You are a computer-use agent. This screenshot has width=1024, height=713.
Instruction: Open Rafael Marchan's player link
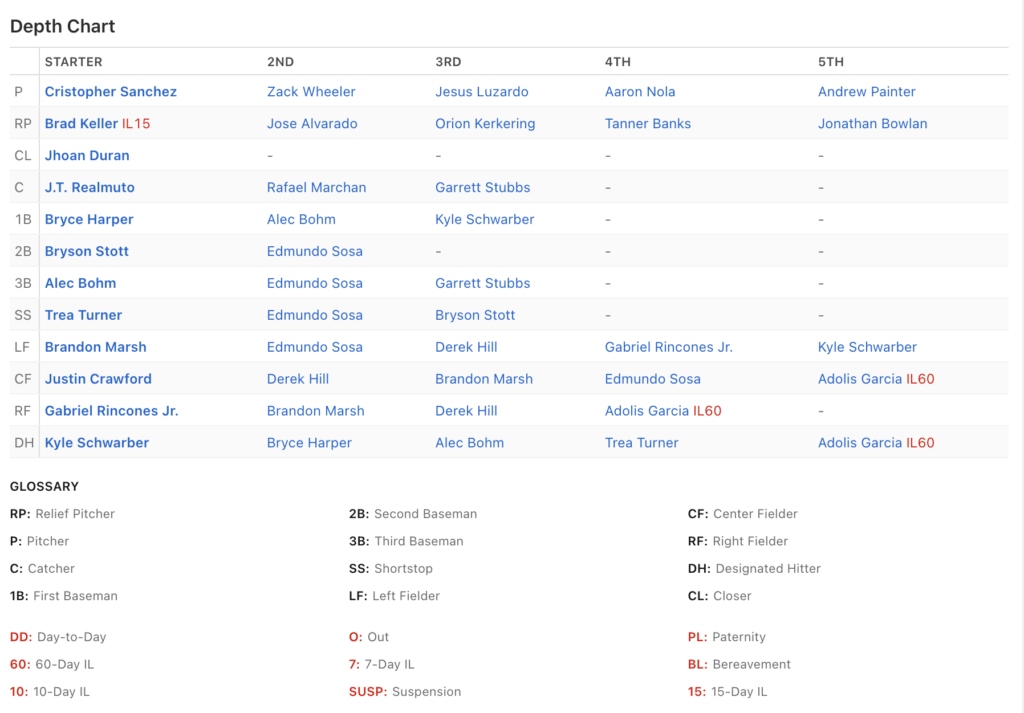pyautogui.click(x=316, y=187)
